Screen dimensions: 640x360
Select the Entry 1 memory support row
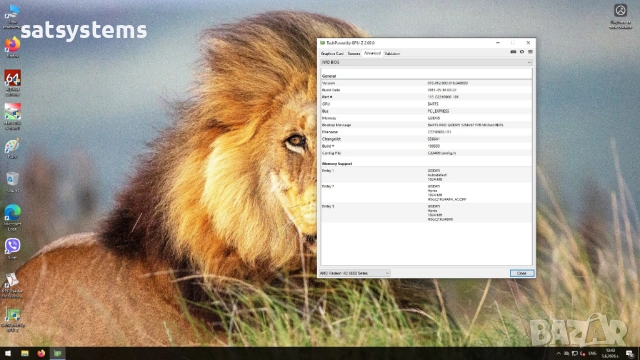click(426, 175)
